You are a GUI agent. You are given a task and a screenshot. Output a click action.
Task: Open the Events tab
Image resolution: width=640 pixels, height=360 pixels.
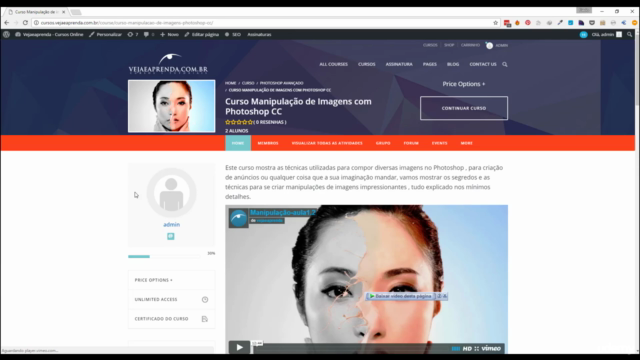click(x=440, y=143)
